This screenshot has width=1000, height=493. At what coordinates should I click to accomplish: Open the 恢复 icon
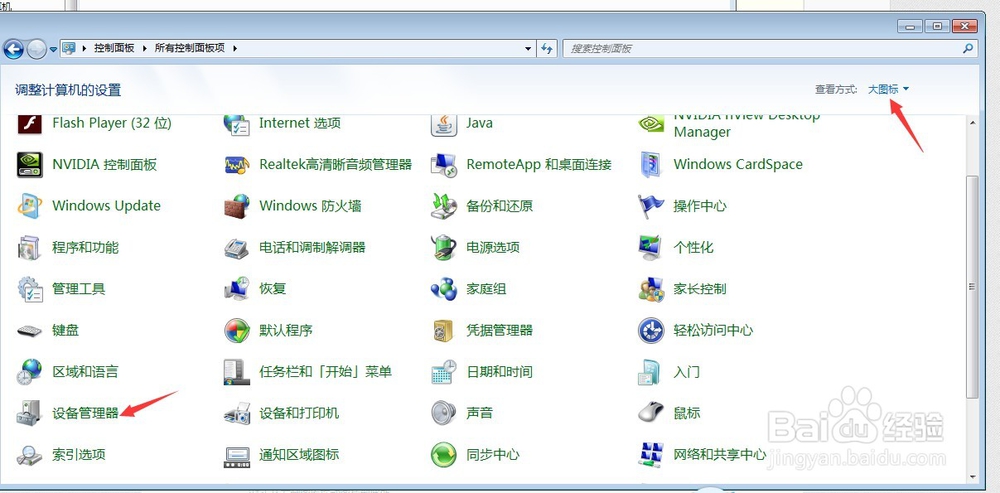click(237, 289)
